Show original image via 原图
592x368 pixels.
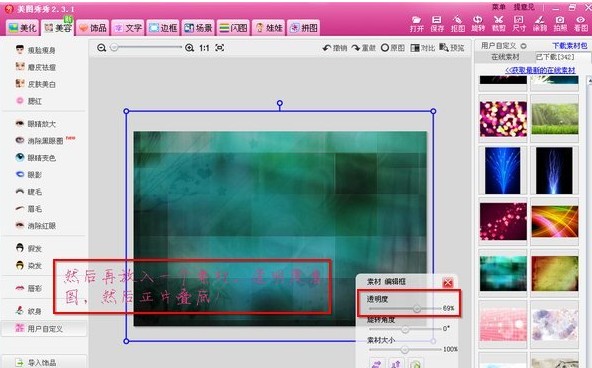point(393,48)
